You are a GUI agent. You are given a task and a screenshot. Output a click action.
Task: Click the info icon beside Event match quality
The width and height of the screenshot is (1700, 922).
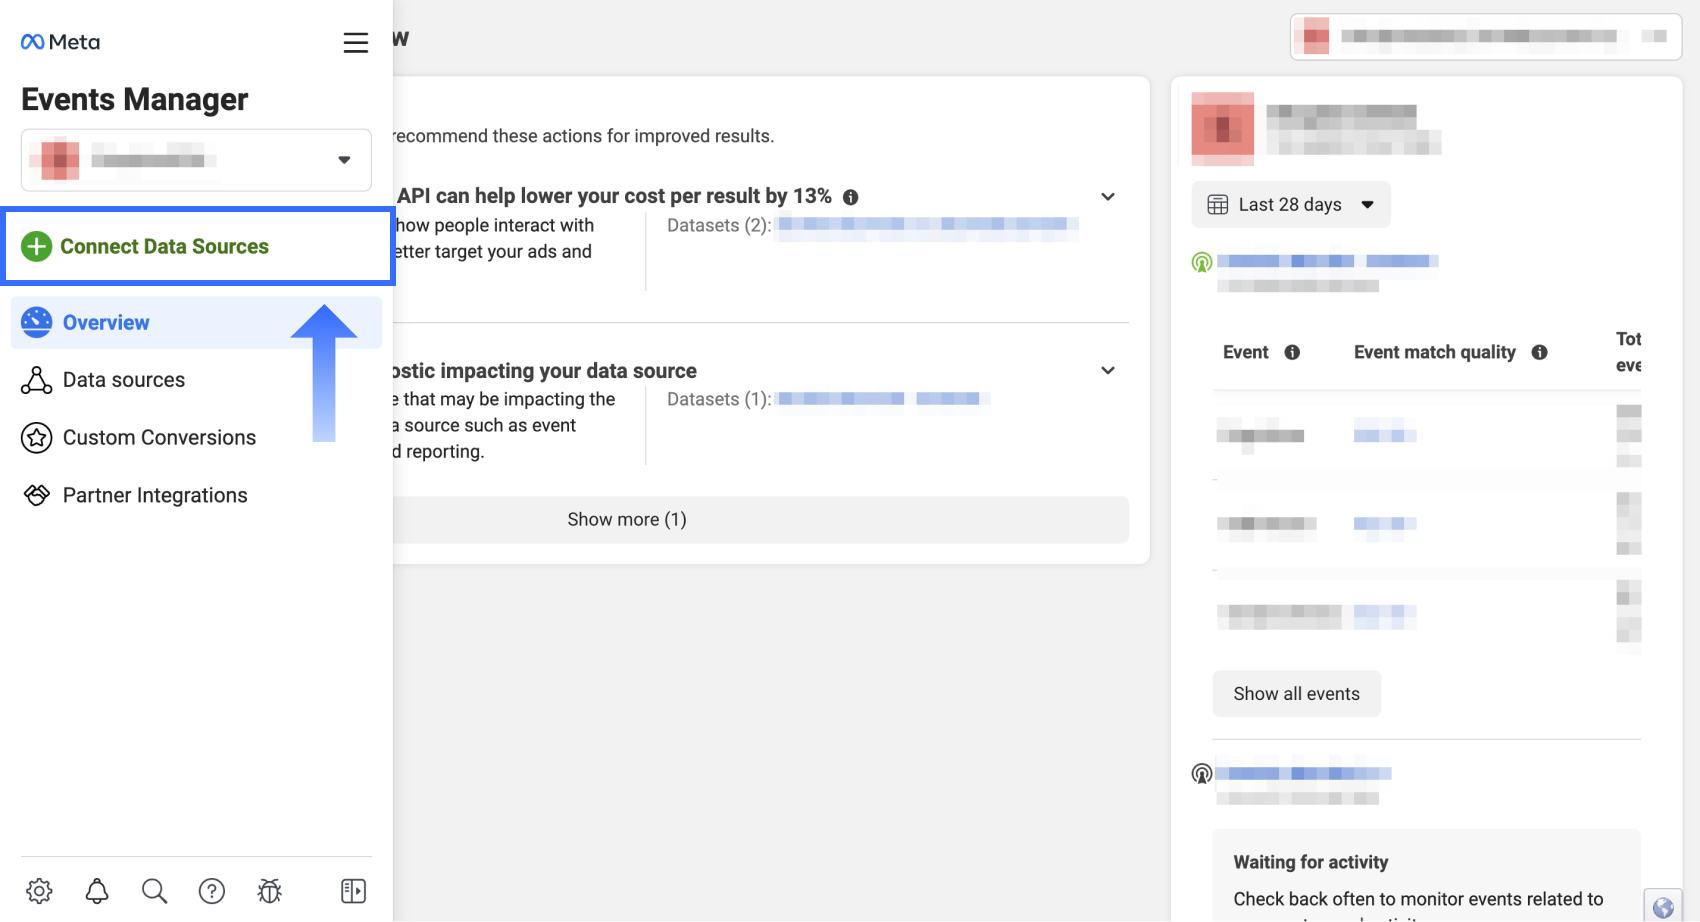(x=1540, y=352)
